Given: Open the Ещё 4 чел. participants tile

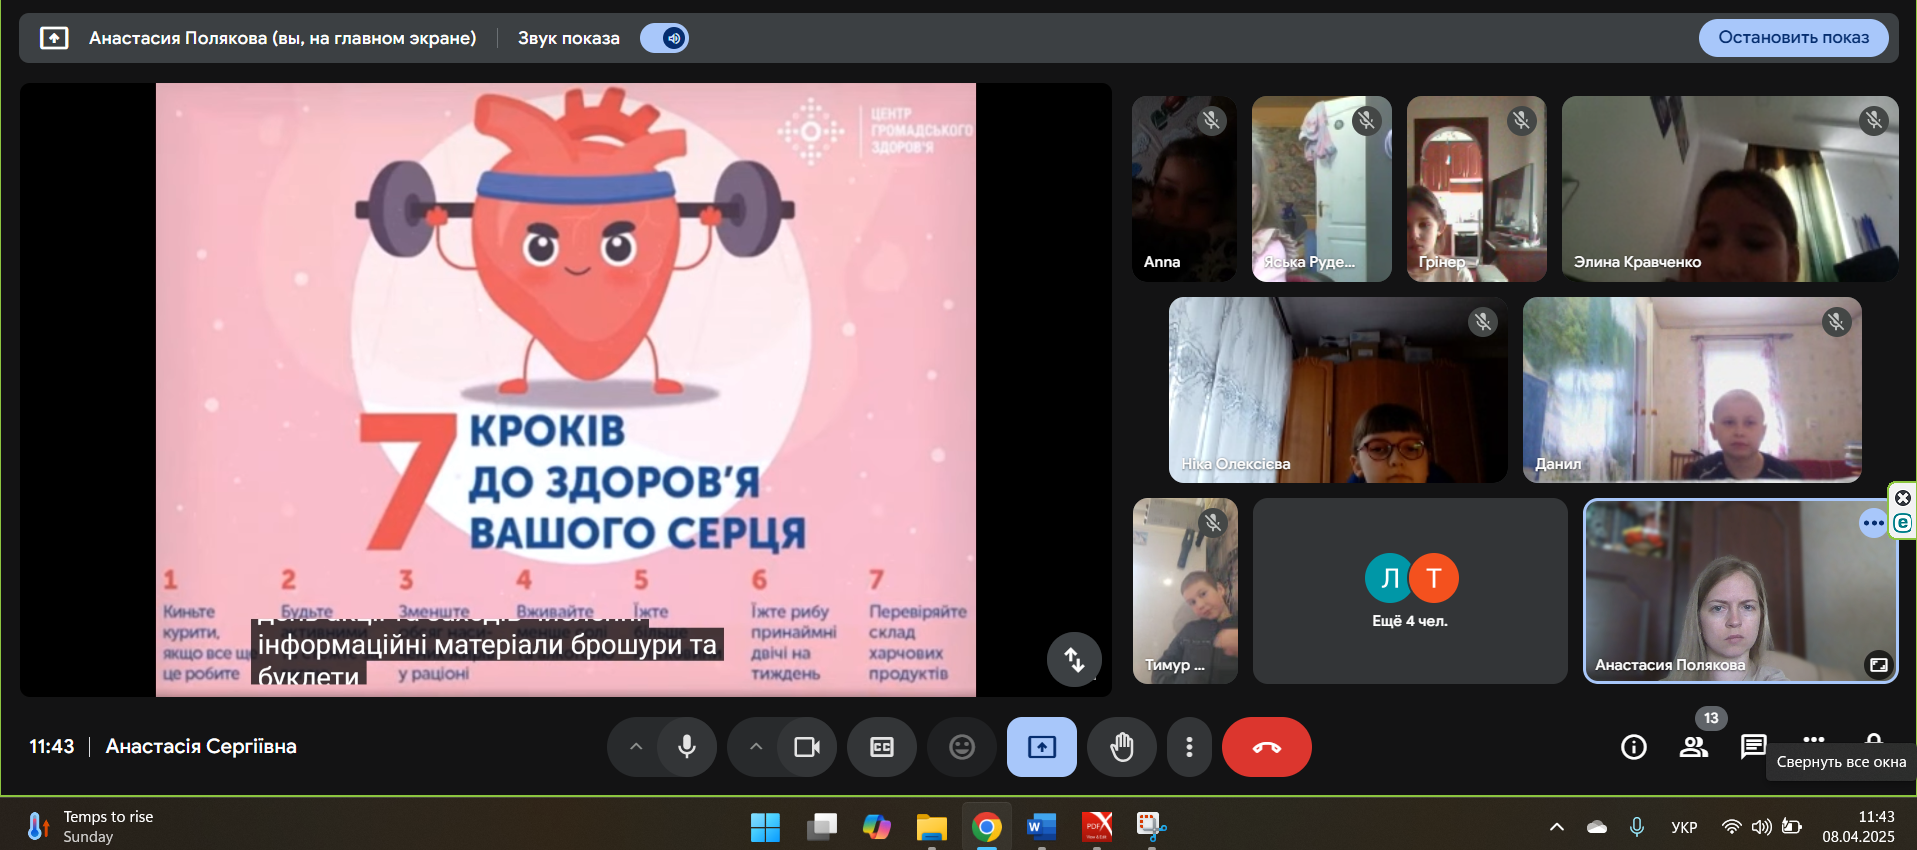Looking at the screenshot, I should point(1410,591).
